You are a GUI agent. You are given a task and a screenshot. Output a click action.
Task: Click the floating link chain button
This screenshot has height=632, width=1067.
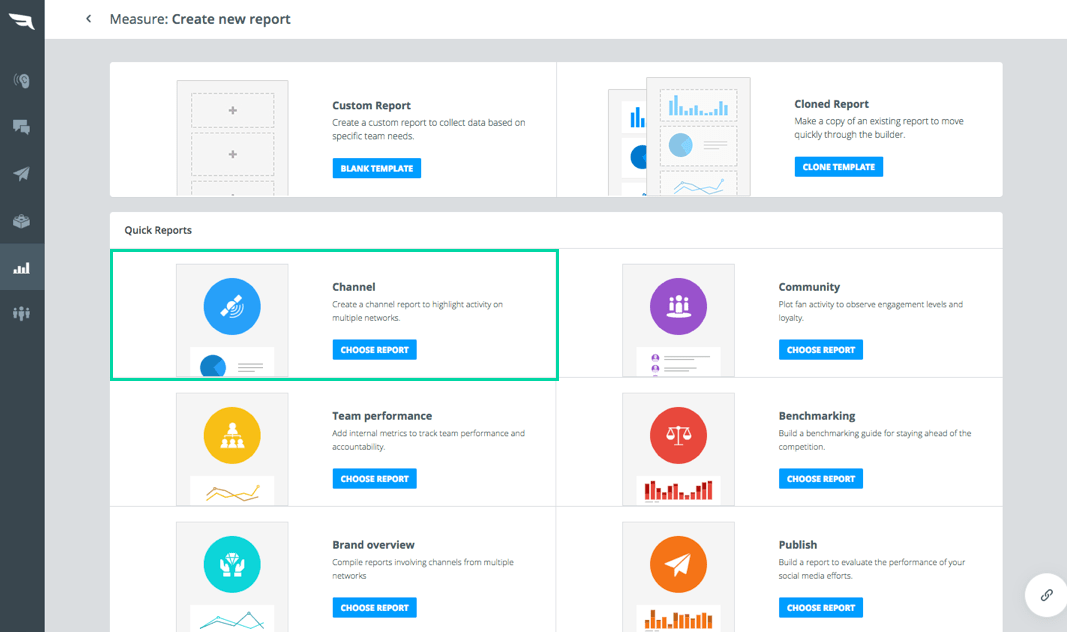click(1046, 595)
